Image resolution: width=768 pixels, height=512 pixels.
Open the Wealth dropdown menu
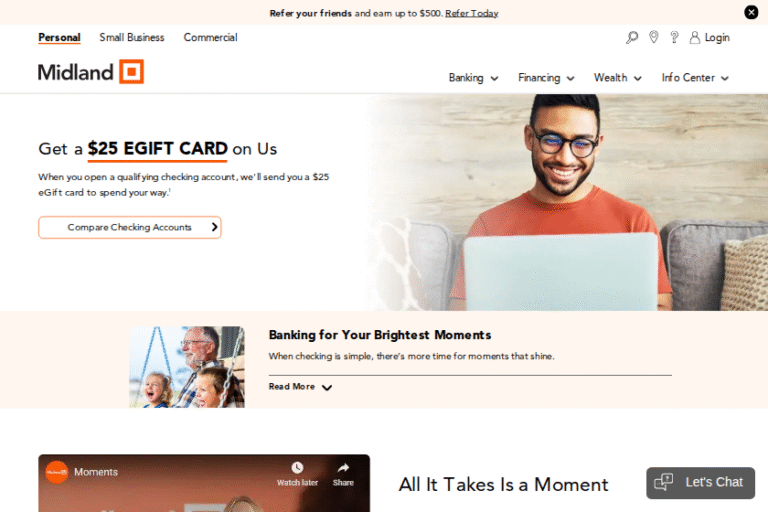point(618,78)
